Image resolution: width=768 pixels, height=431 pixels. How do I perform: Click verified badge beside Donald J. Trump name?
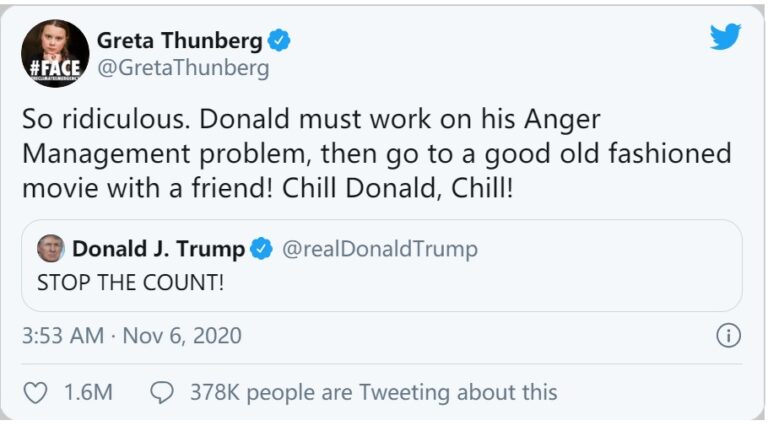click(x=261, y=249)
